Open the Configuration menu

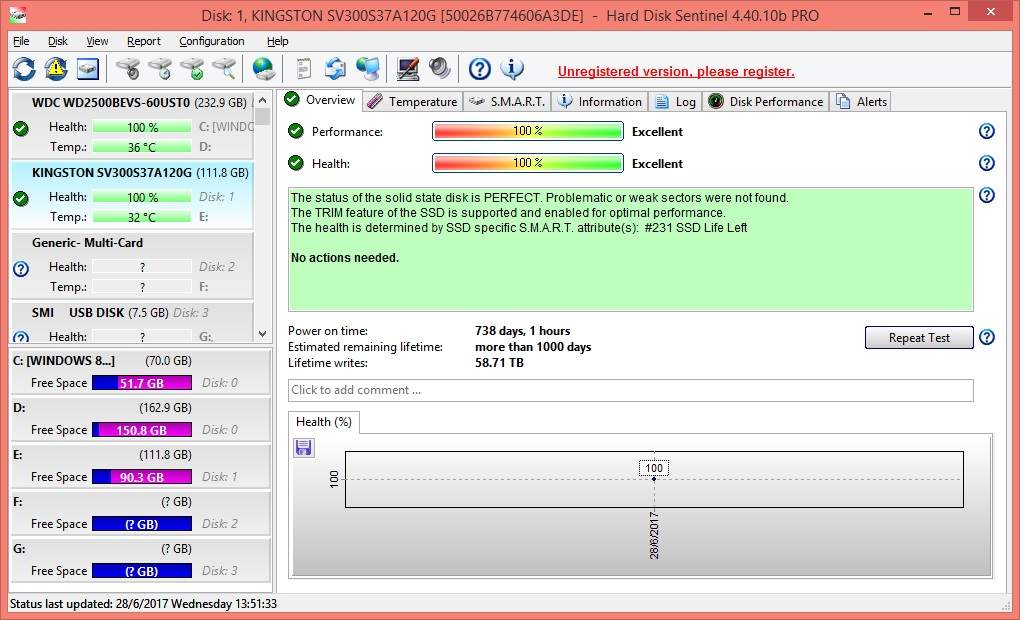click(x=211, y=41)
